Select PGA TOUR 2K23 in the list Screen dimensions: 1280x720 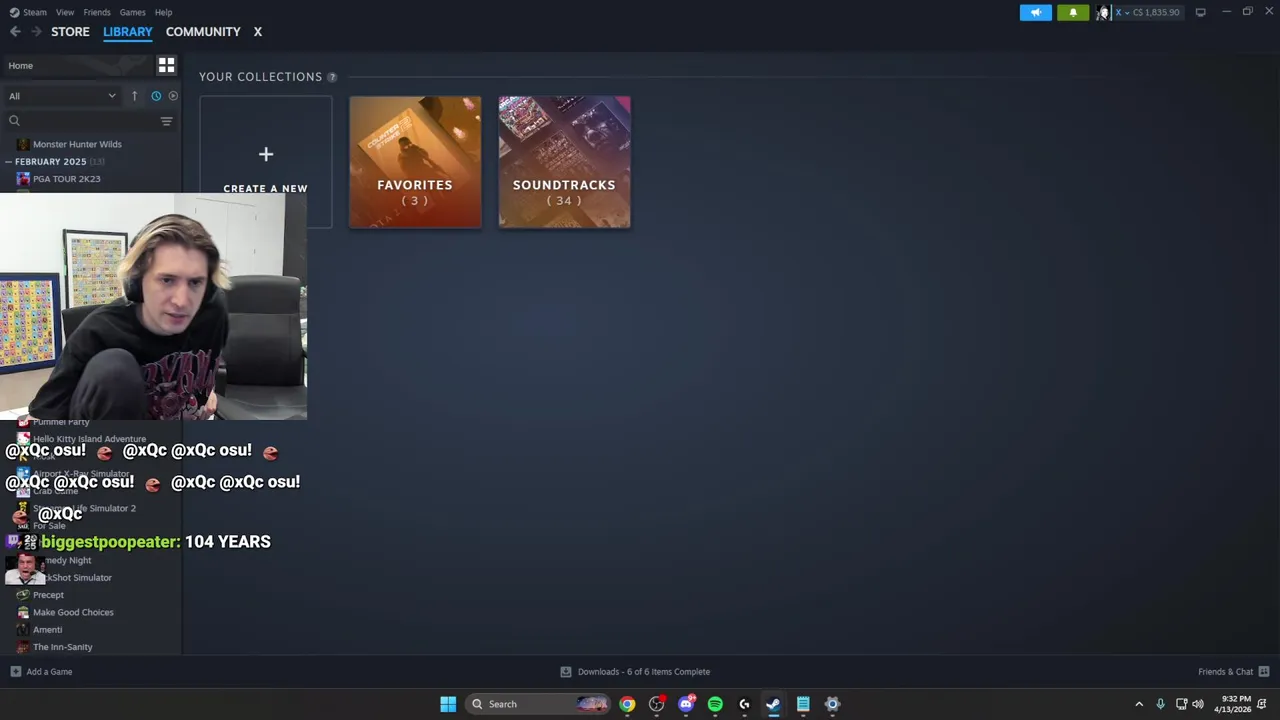click(66, 179)
